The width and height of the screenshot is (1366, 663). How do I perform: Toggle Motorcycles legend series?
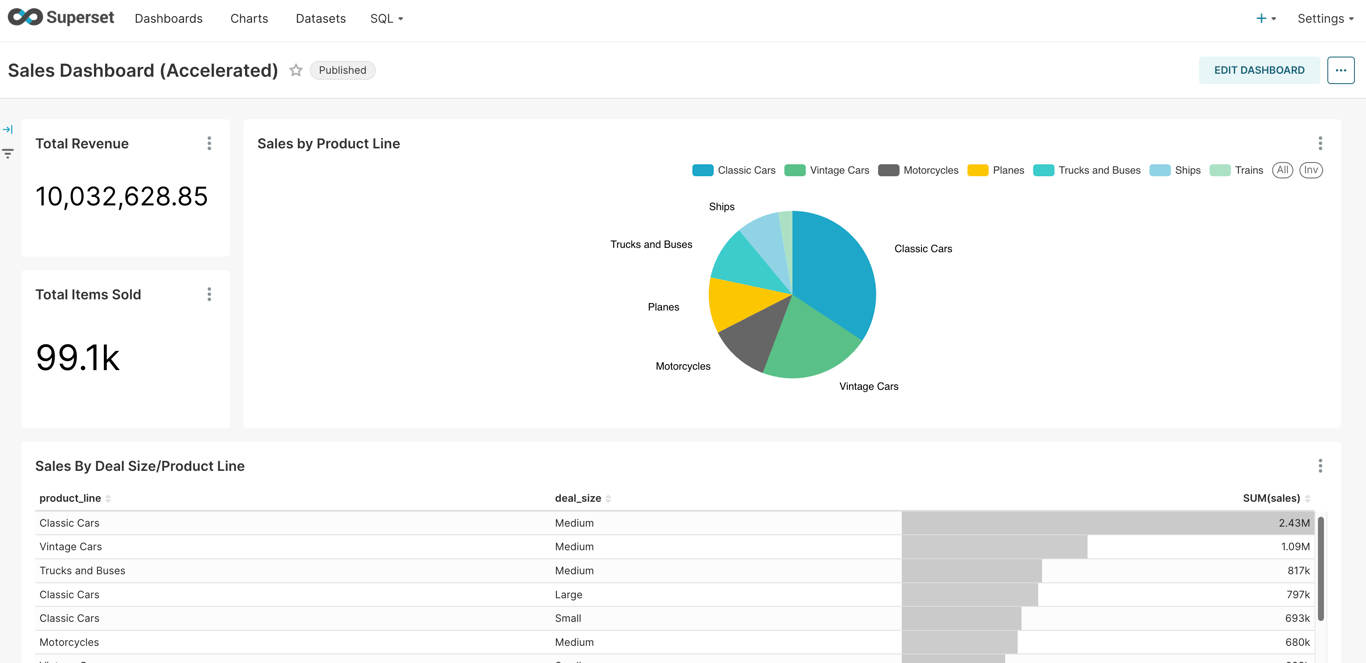[918, 170]
